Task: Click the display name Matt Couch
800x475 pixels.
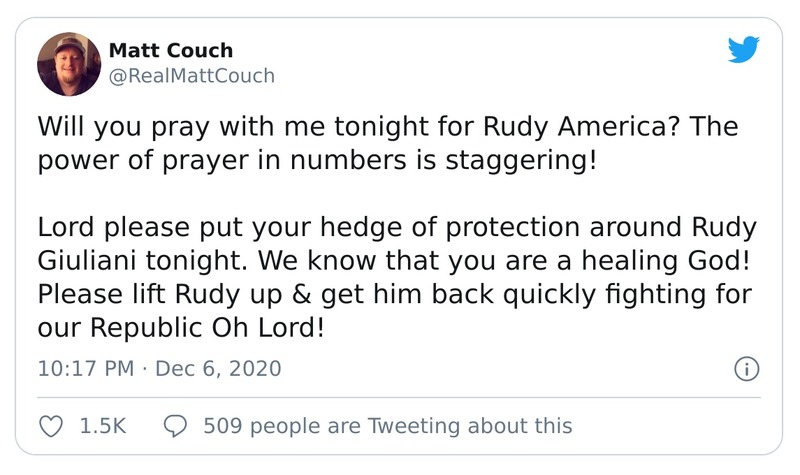Action: [x=169, y=50]
